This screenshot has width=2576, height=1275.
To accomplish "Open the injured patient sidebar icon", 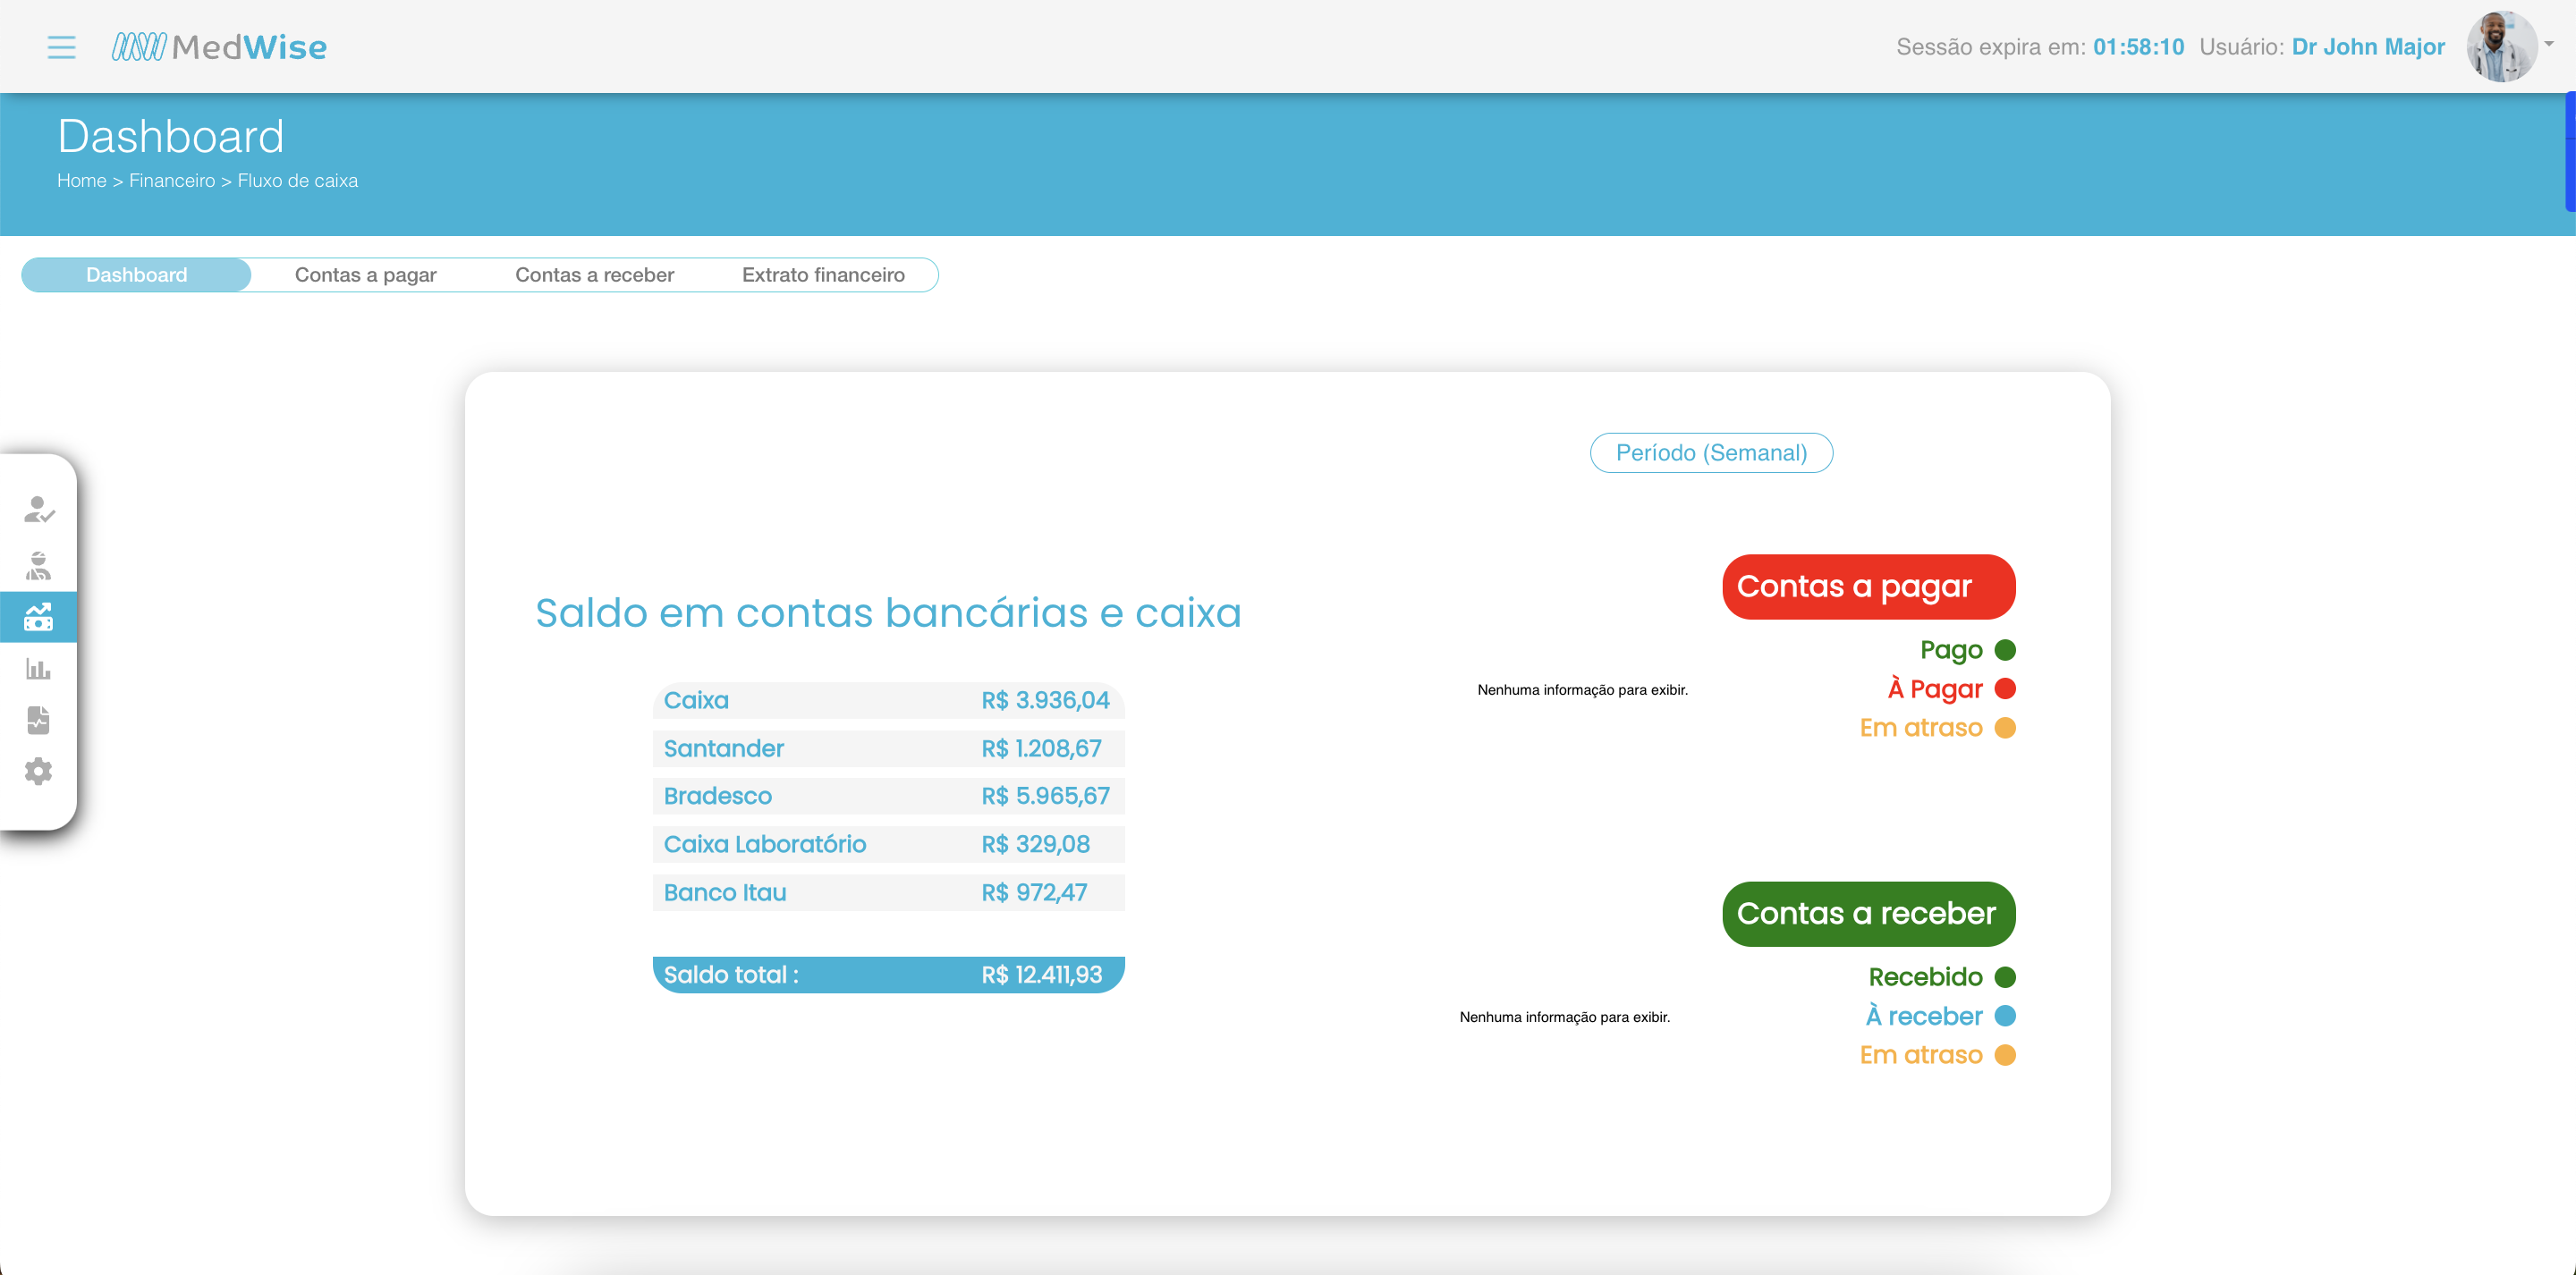I will (39, 565).
